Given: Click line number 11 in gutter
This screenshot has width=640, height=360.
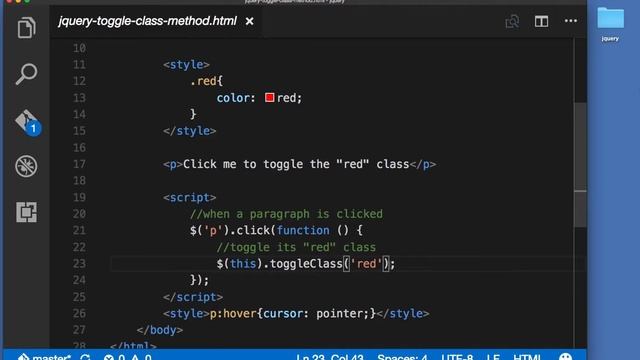Looking at the screenshot, I should pyautogui.click(x=80, y=64).
